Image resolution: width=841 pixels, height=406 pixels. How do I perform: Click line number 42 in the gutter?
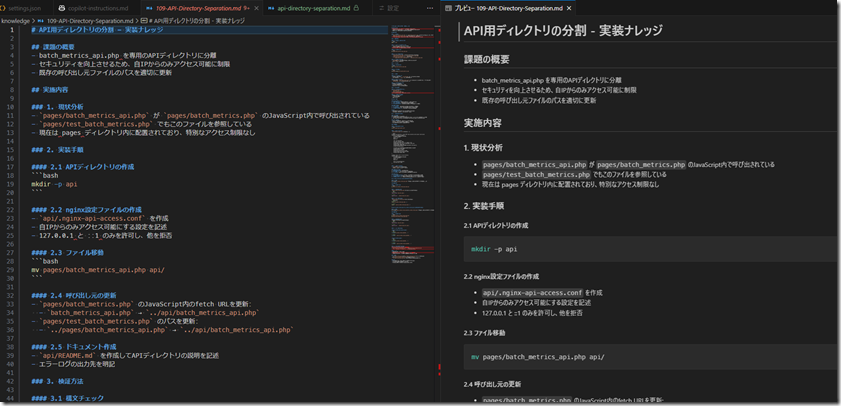[x=11, y=381]
